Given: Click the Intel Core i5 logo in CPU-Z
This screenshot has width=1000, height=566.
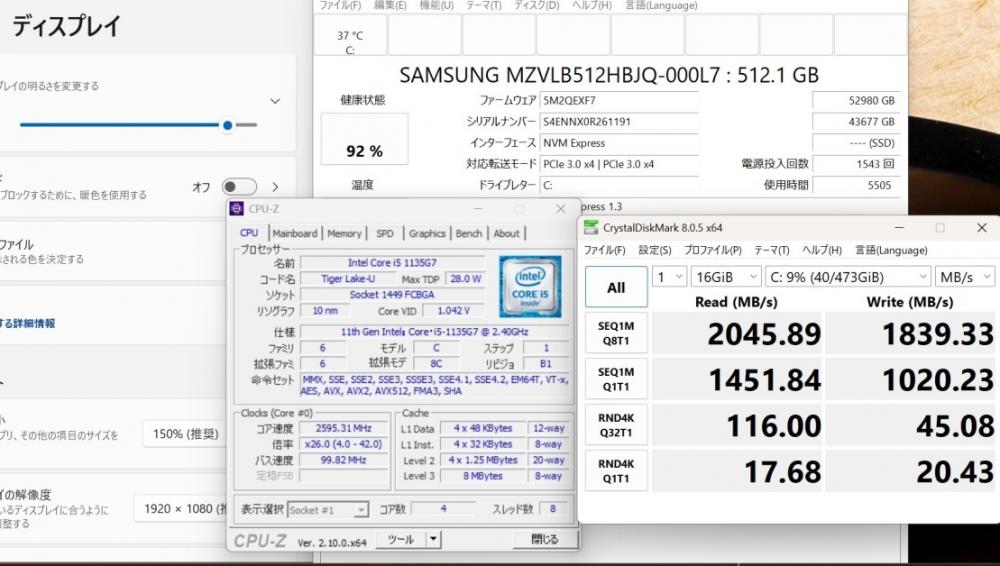Looking at the screenshot, I should coord(530,287).
